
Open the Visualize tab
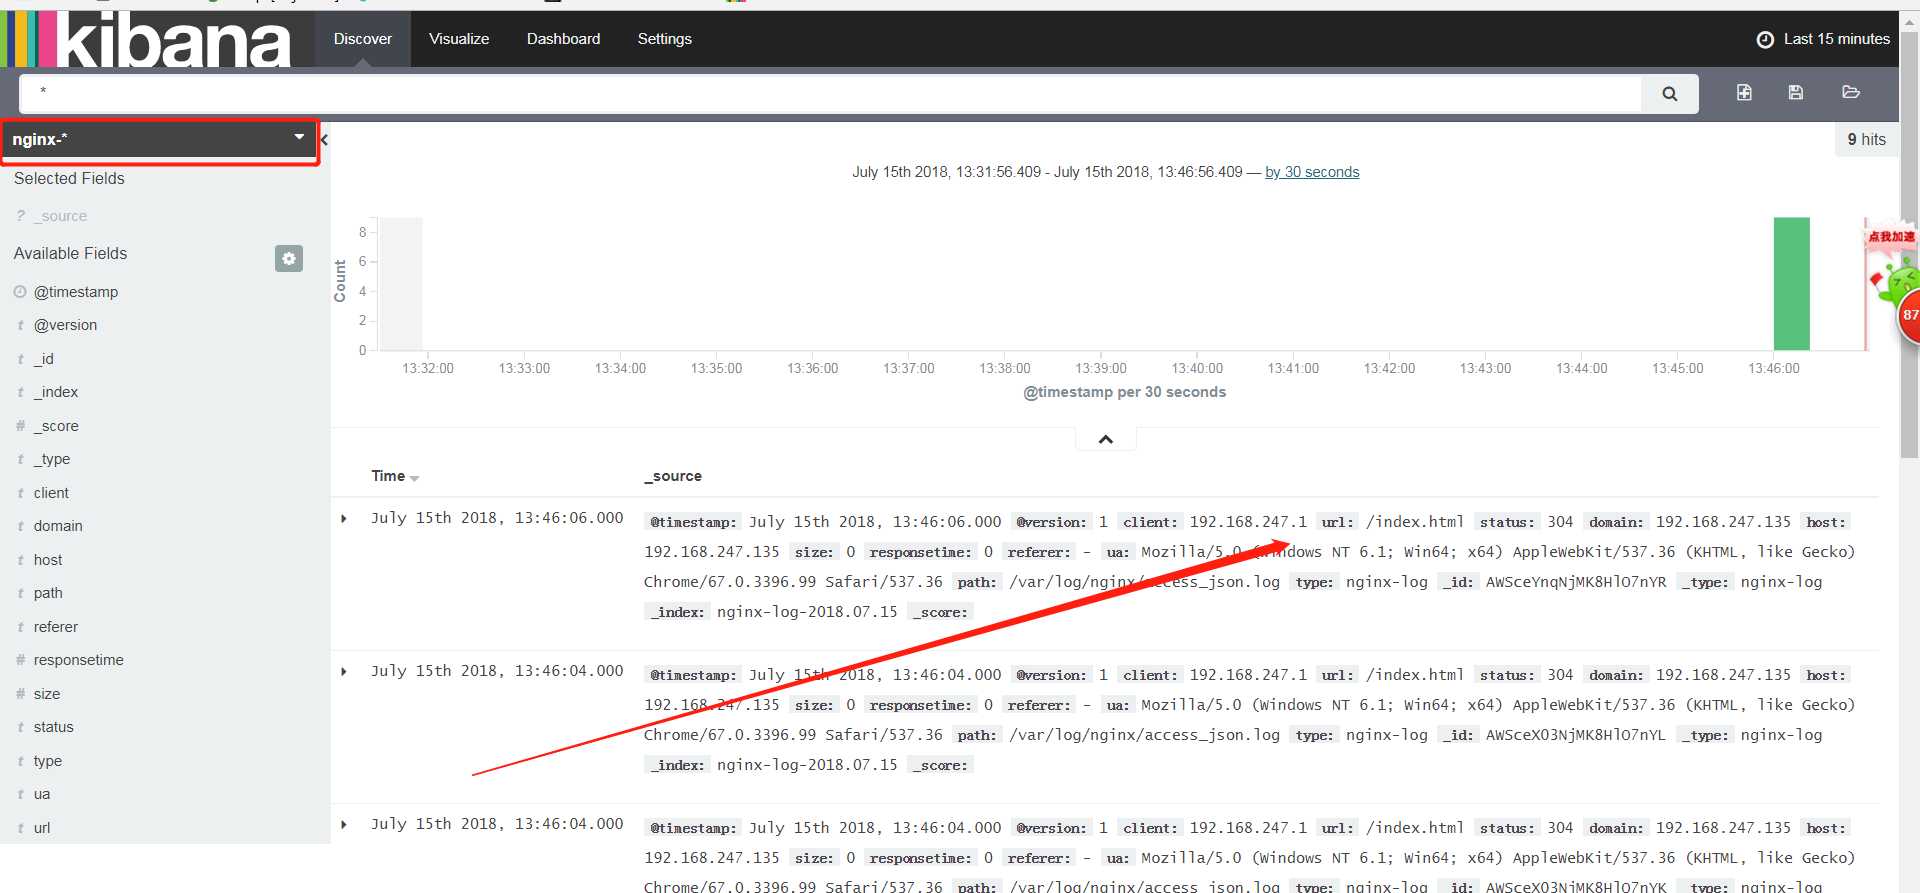click(459, 39)
